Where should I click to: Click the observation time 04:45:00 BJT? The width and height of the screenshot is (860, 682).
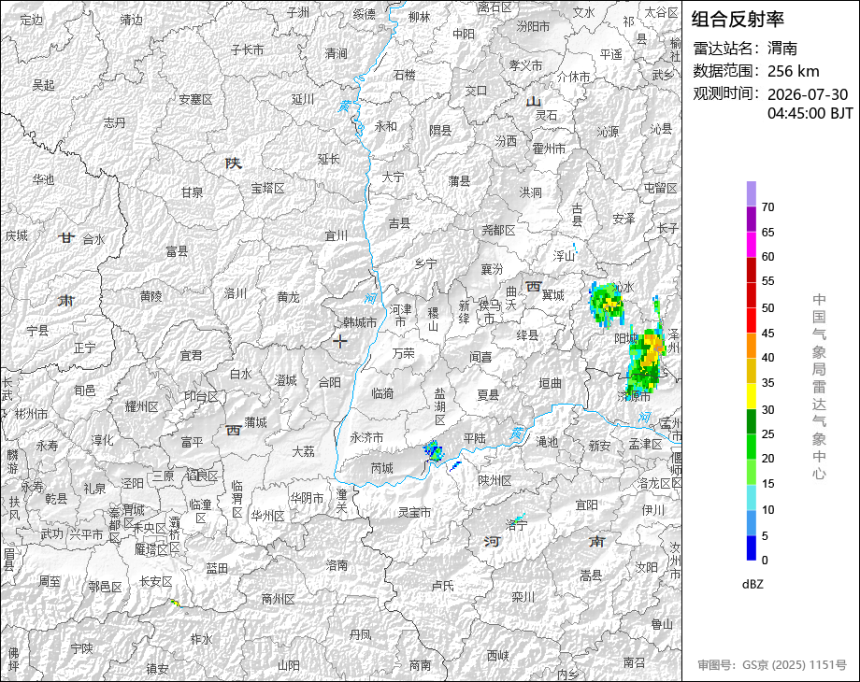pyautogui.click(x=810, y=114)
